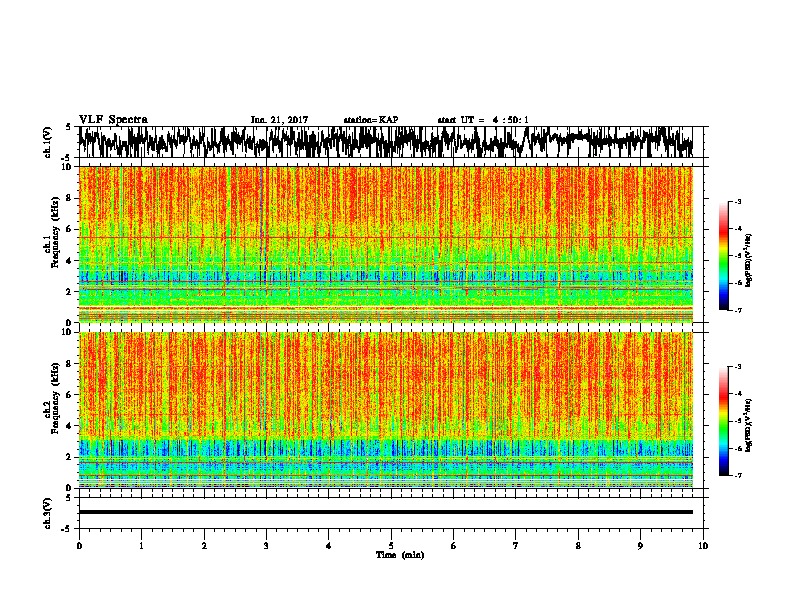Click the ch.2 frequency tick label '2'
792x612 pixels.
71,457
